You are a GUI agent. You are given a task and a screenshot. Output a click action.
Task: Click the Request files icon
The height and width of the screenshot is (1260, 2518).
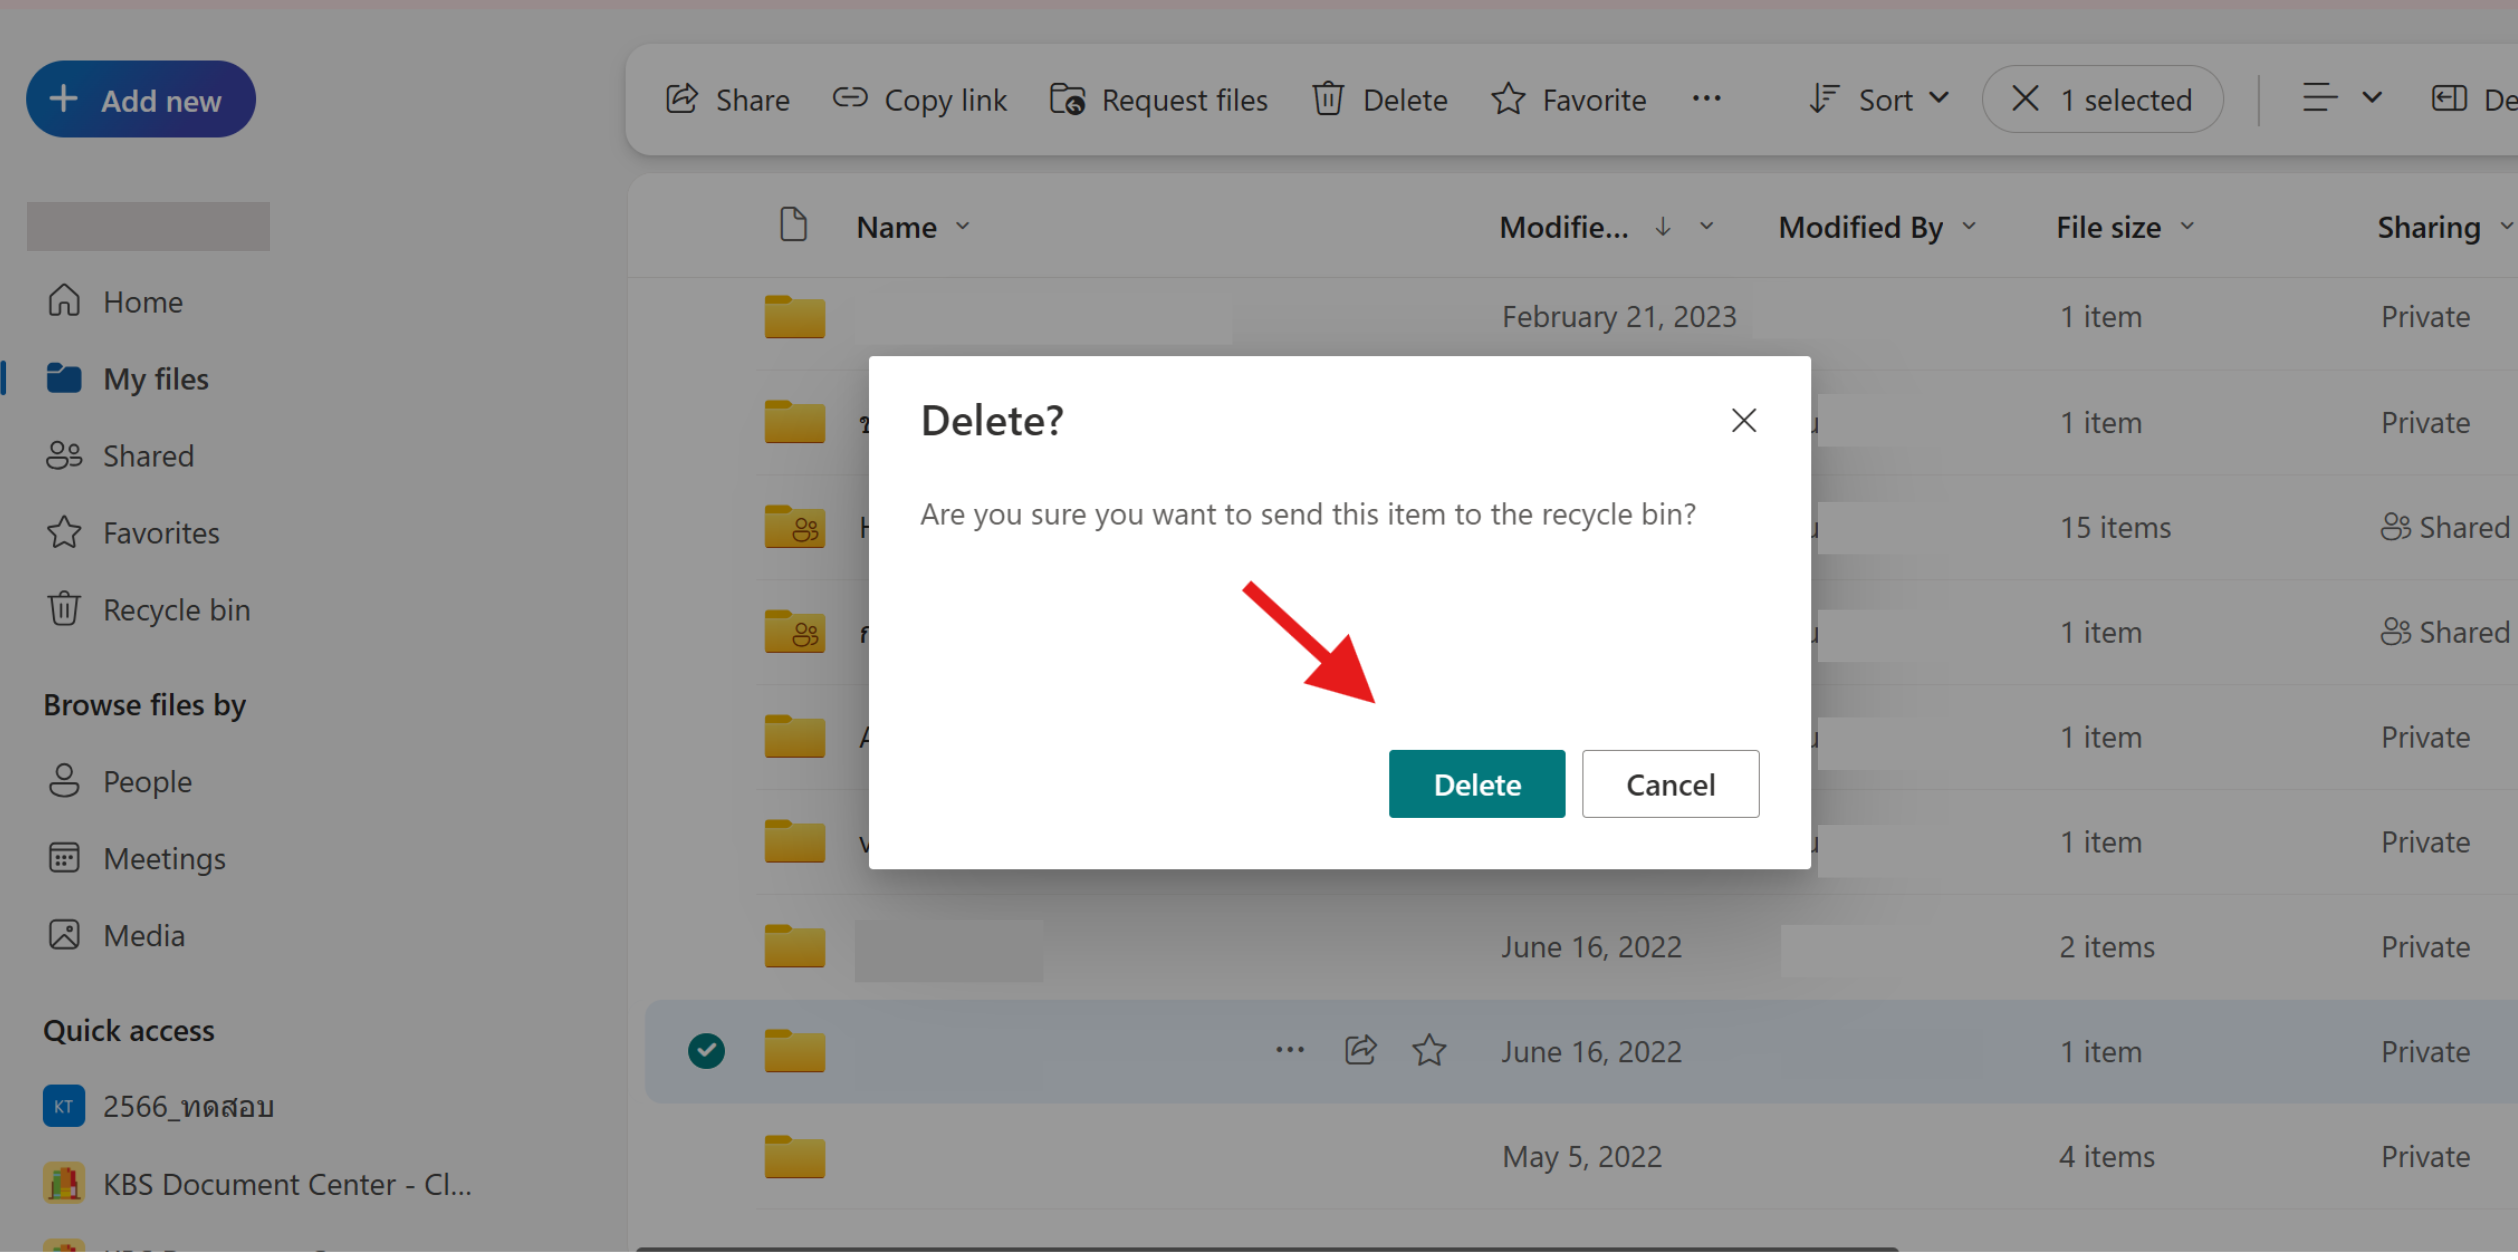[x=1067, y=100]
